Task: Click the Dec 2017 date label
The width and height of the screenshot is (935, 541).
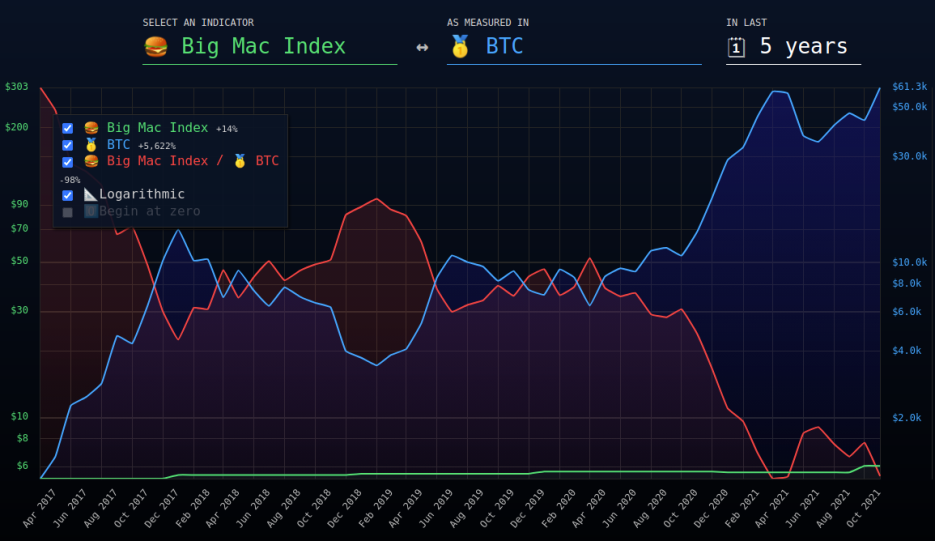Action: pos(161,508)
